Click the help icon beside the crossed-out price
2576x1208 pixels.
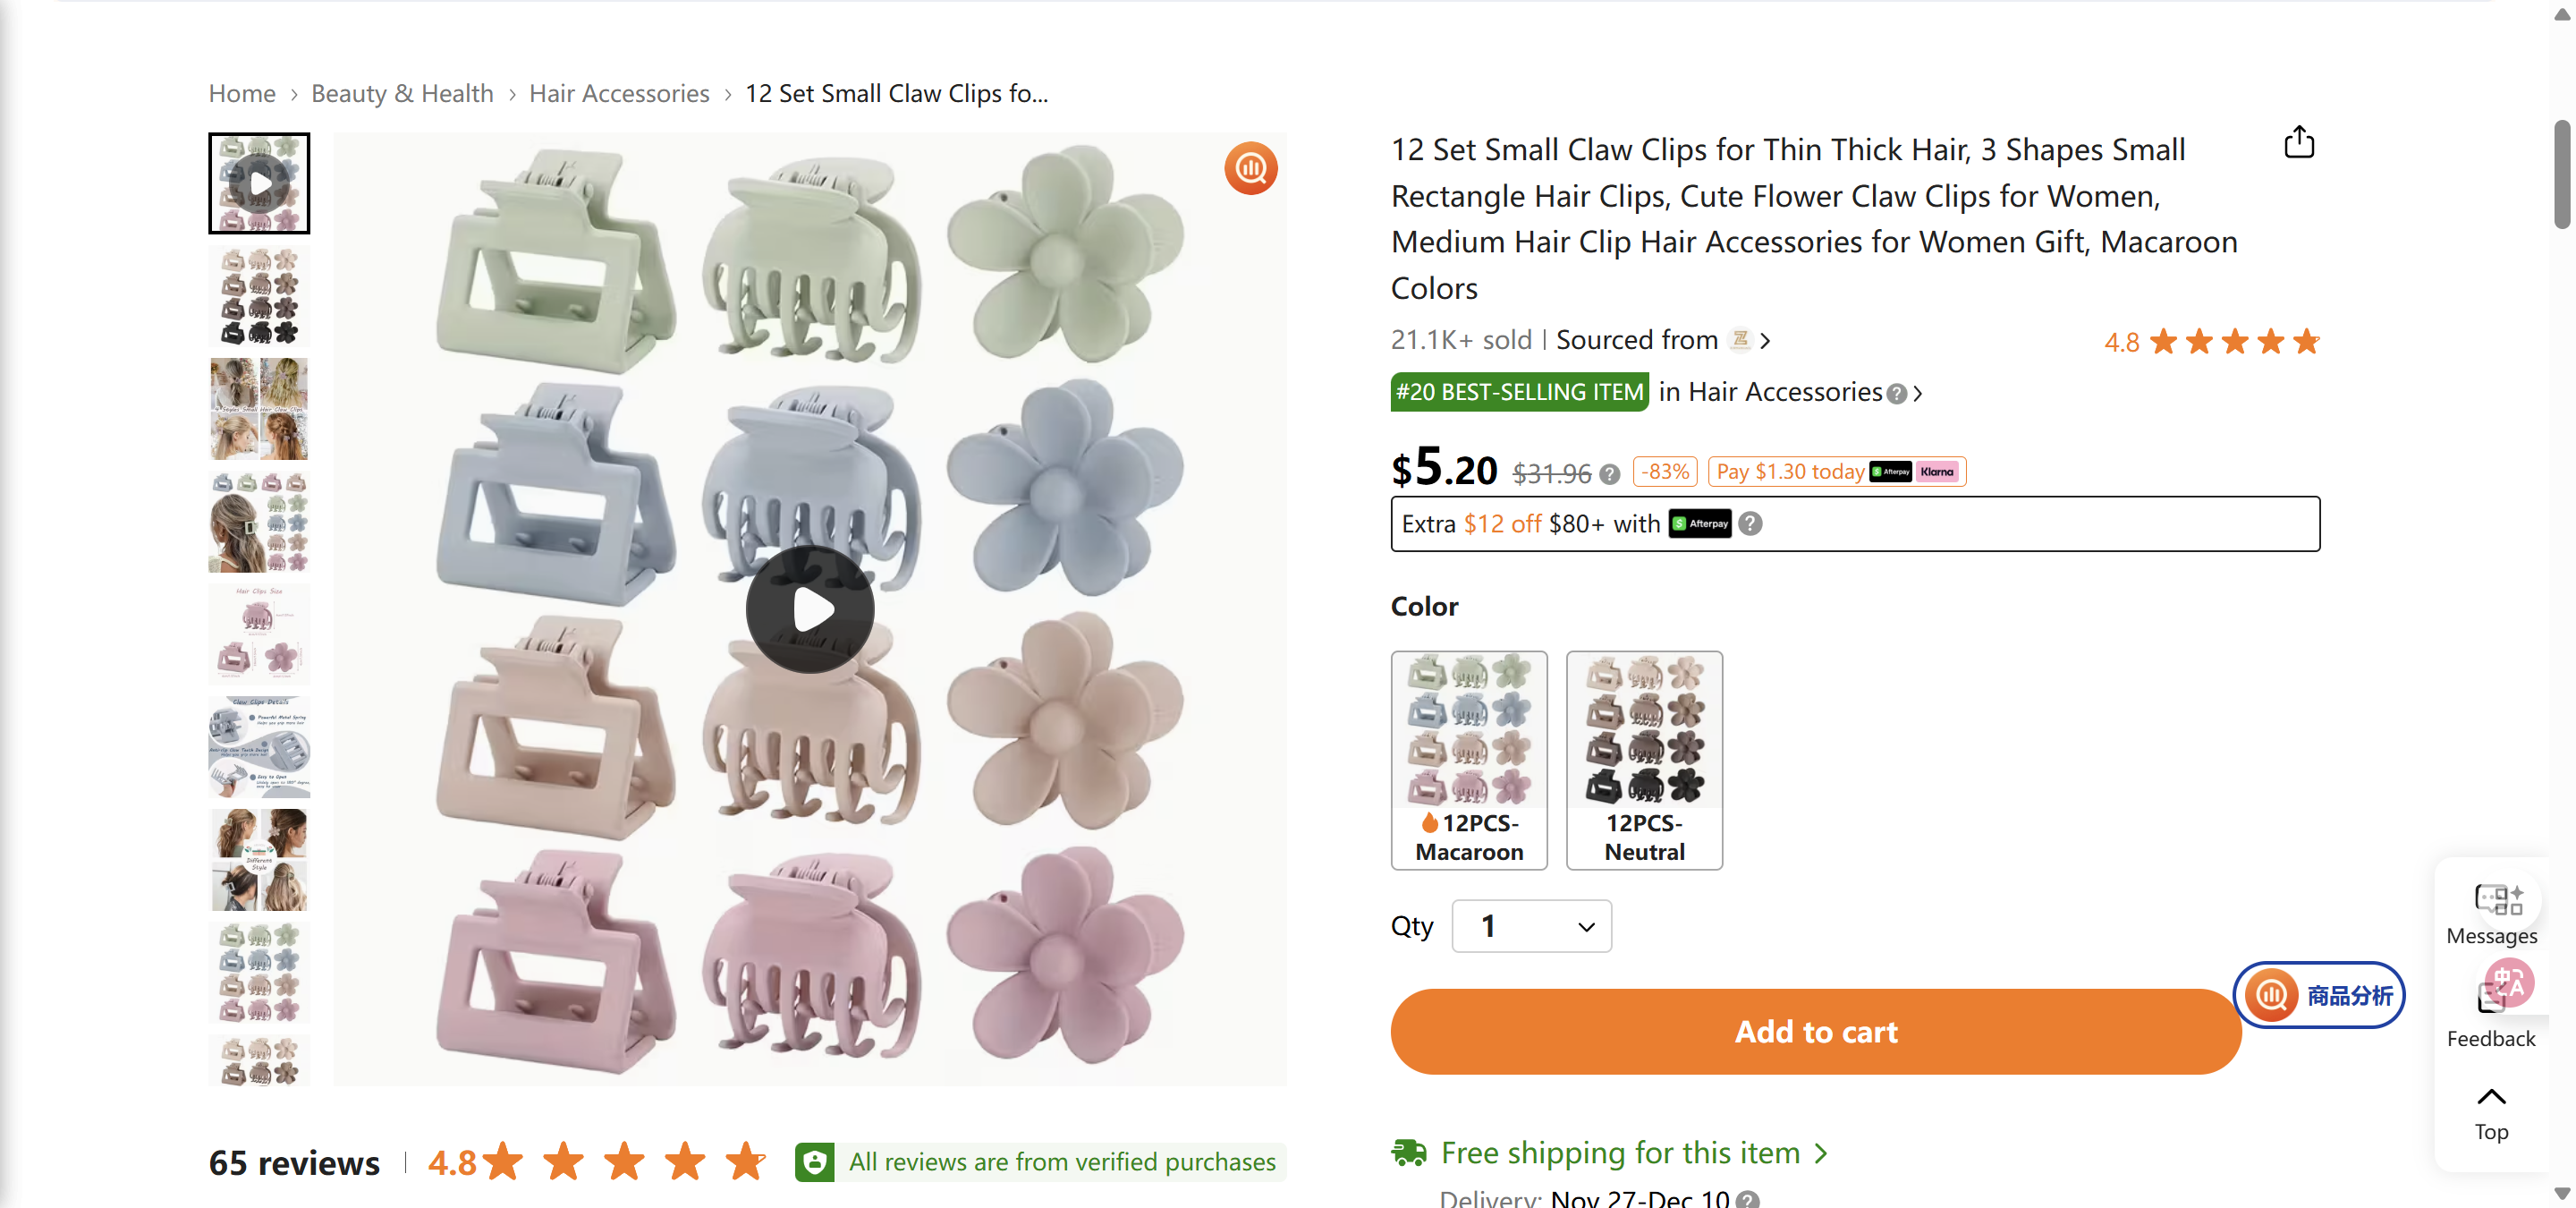(x=1610, y=475)
